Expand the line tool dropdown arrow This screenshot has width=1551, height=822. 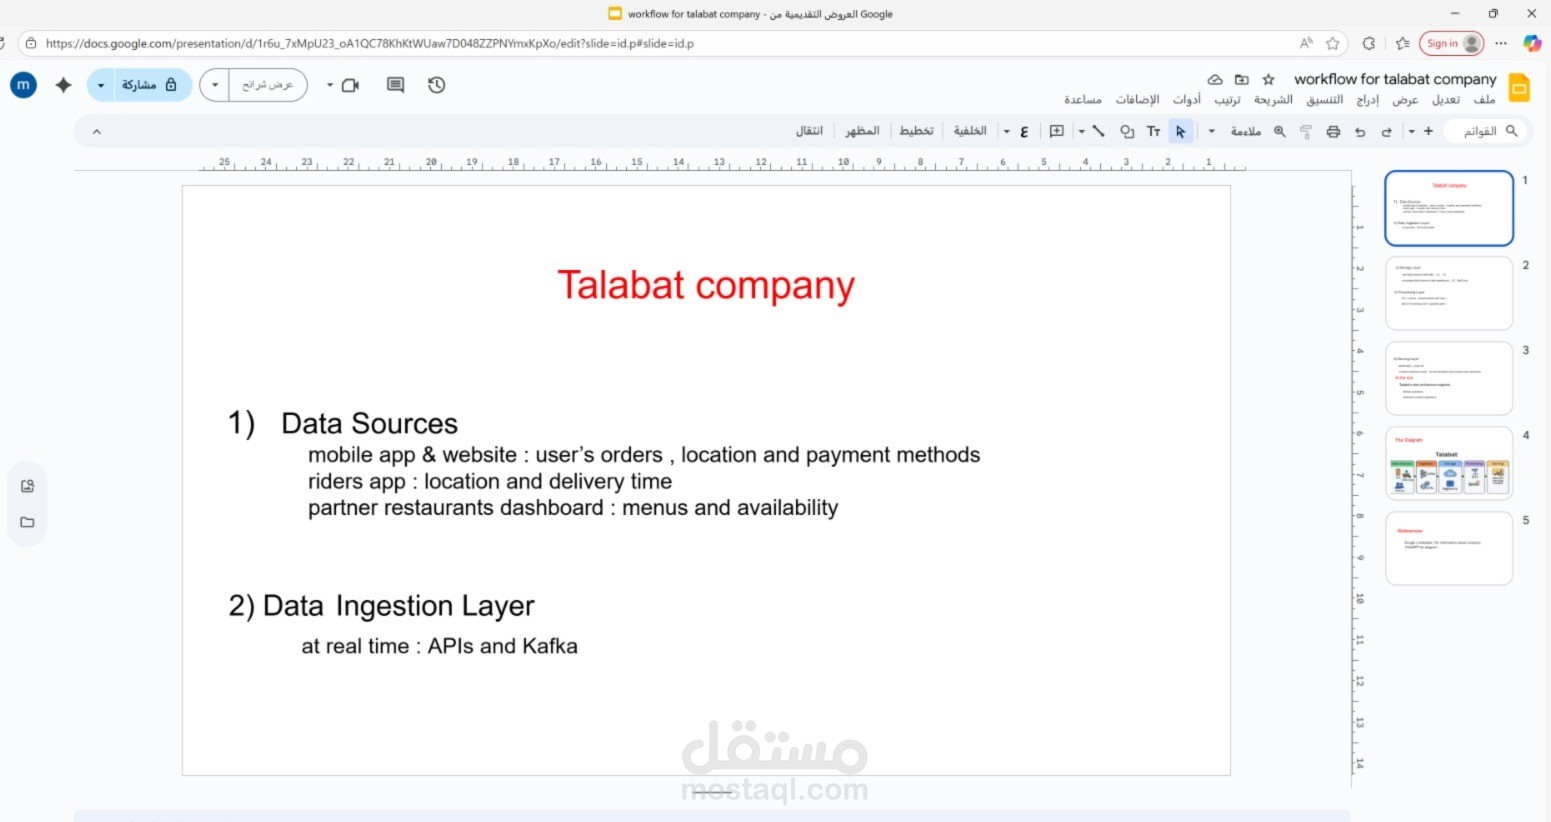coord(1081,131)
